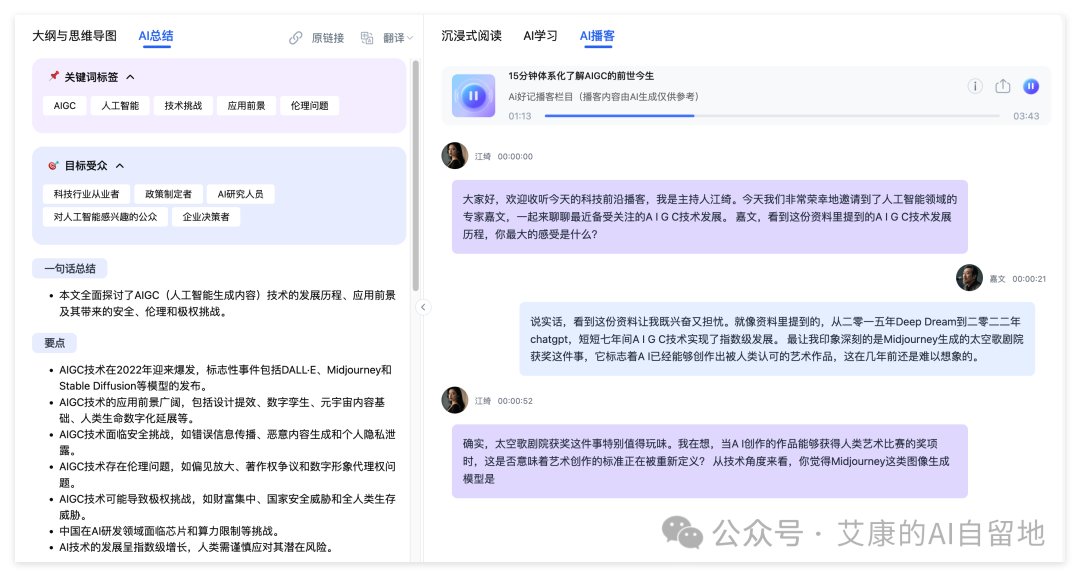Toggle the circular pause button at player's right
1080x577 pixels.
(1031, 87)
